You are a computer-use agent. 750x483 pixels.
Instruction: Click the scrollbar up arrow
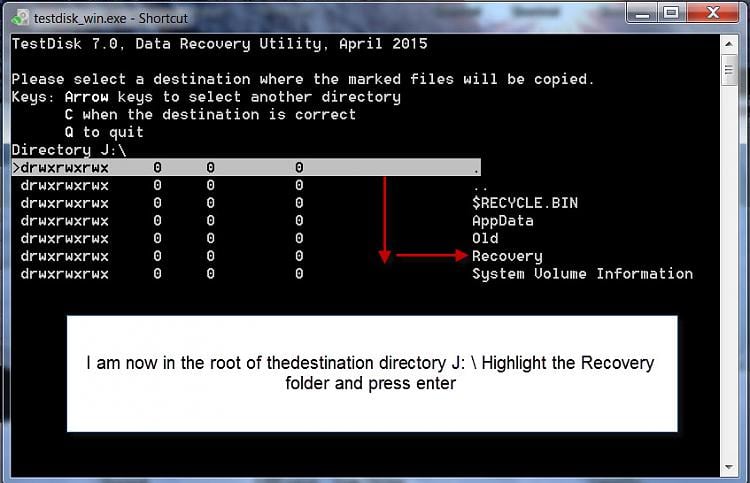tap(728, 44)
